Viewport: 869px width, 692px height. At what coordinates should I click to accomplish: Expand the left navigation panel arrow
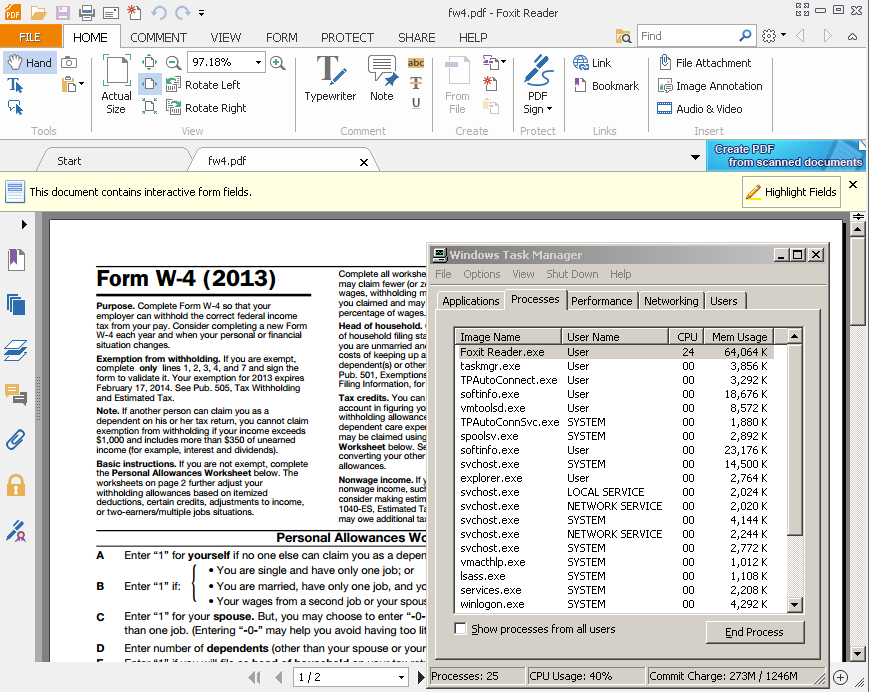click(x=24, y=224)
